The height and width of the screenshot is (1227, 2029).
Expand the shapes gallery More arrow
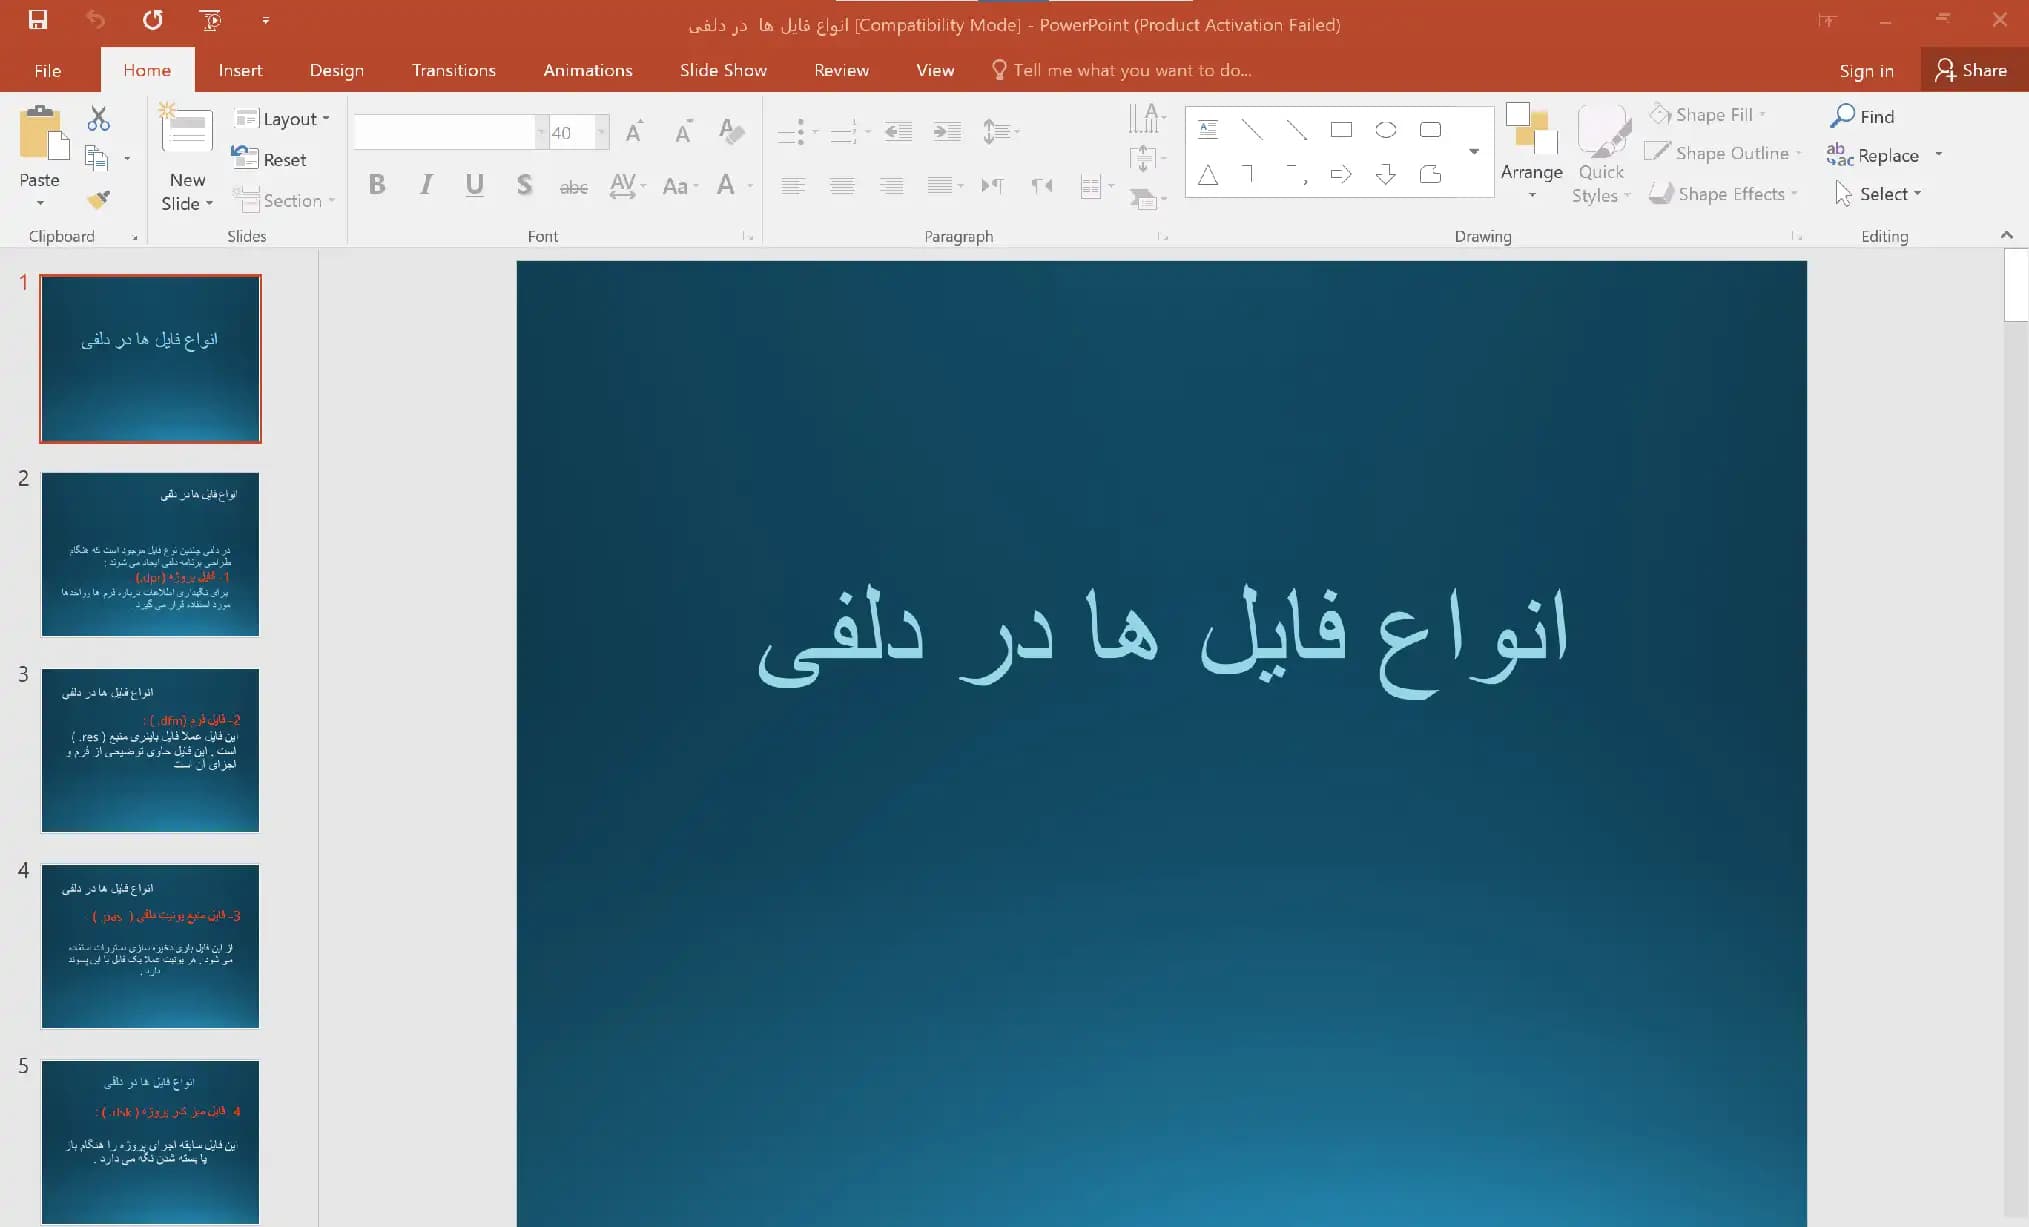pos(1474,152)
